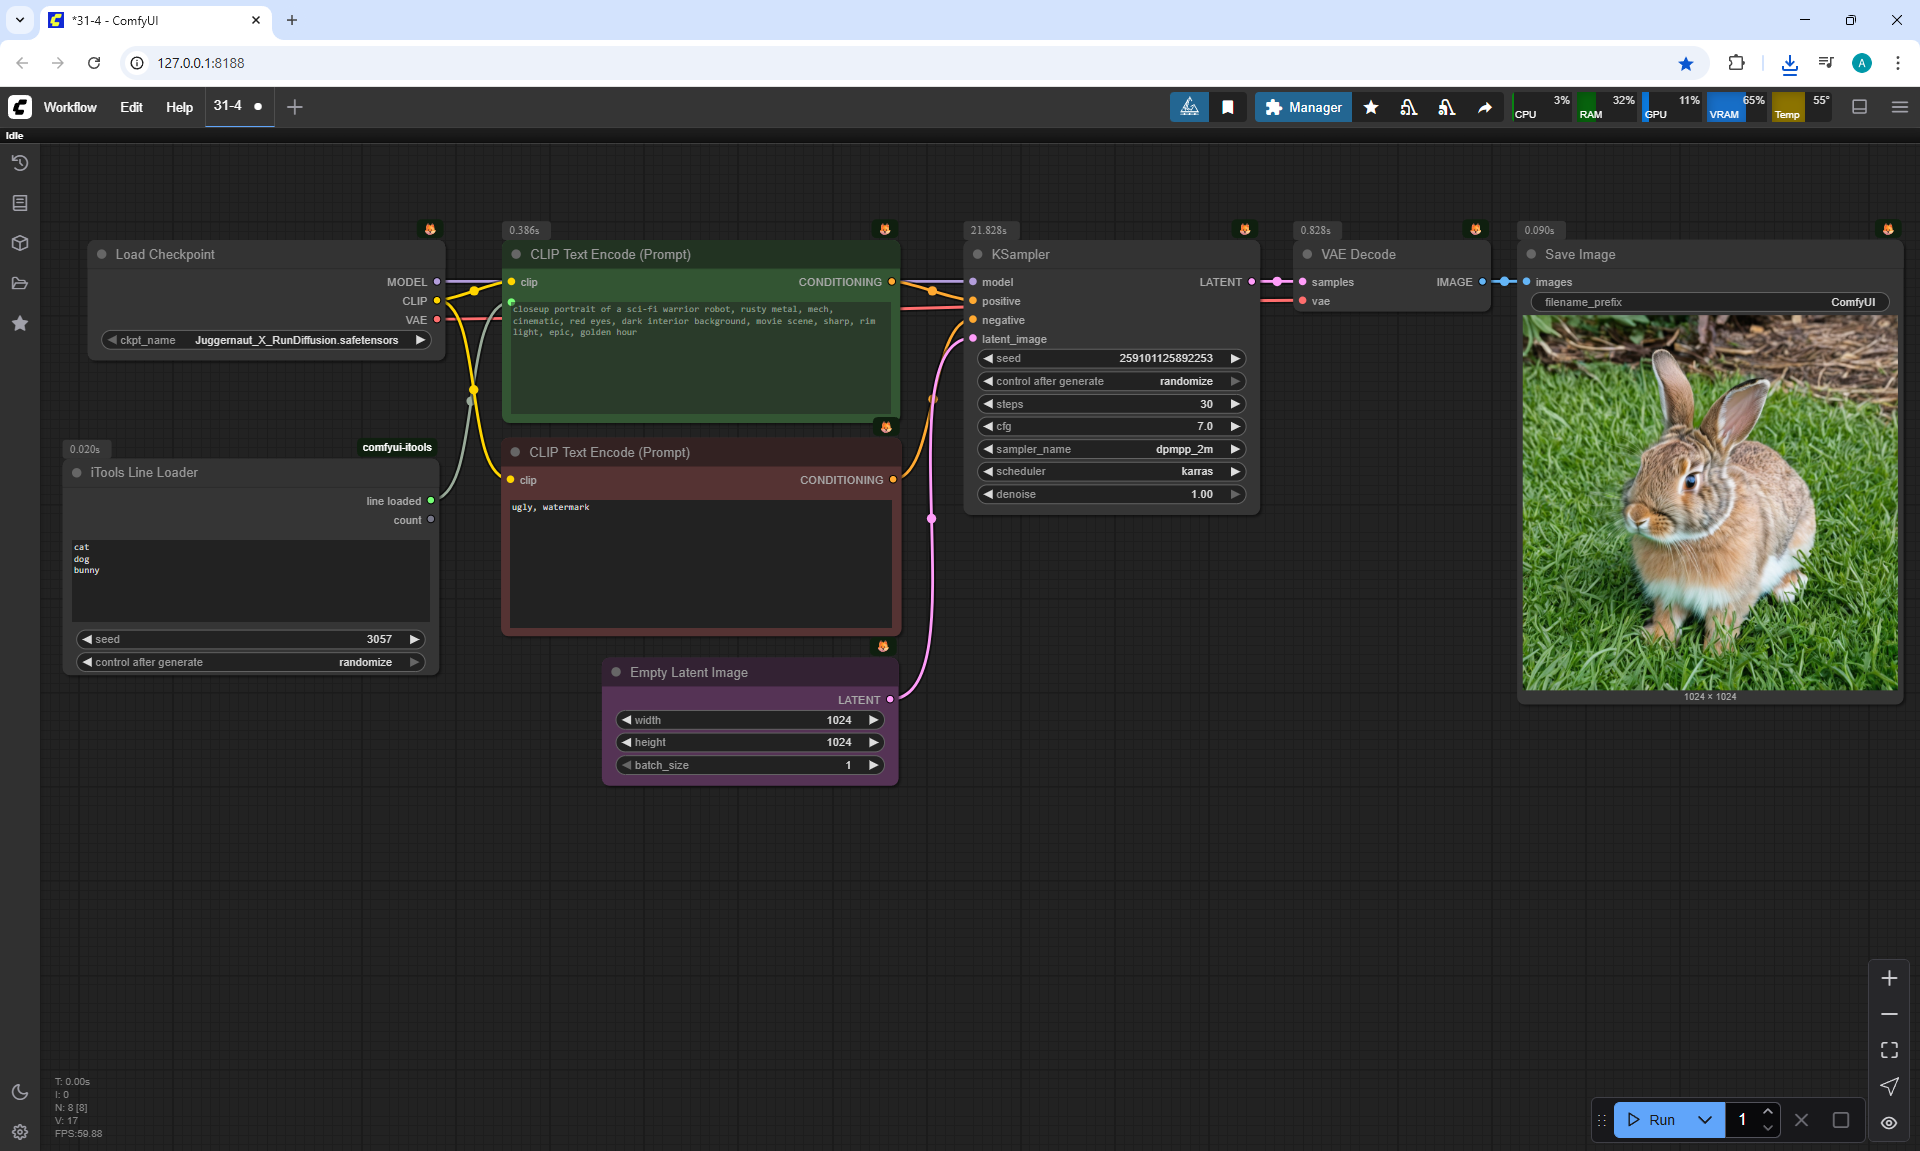1920x1151 pixels.
Task: Open sampler_name dpmpp_2m dropdown
Action: click(x=1110, y=449)
